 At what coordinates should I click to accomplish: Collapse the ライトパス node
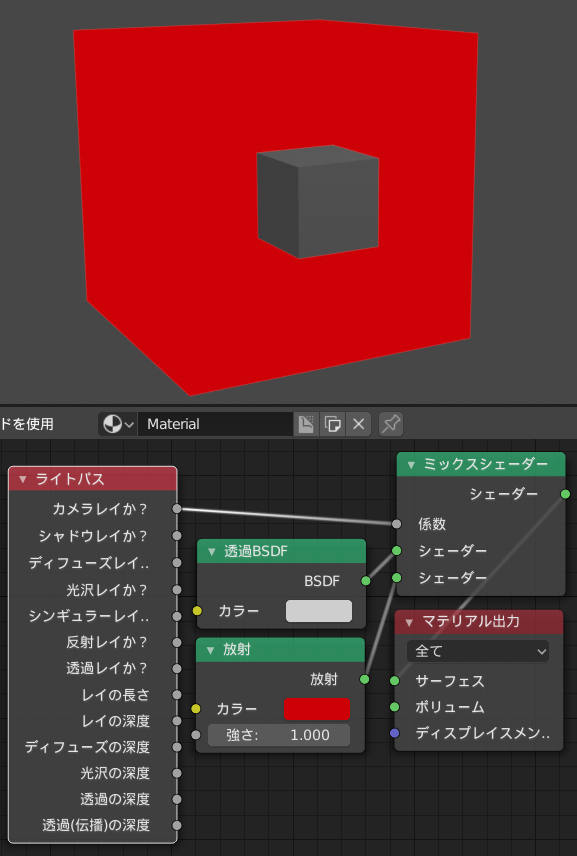tap(22, 479)
